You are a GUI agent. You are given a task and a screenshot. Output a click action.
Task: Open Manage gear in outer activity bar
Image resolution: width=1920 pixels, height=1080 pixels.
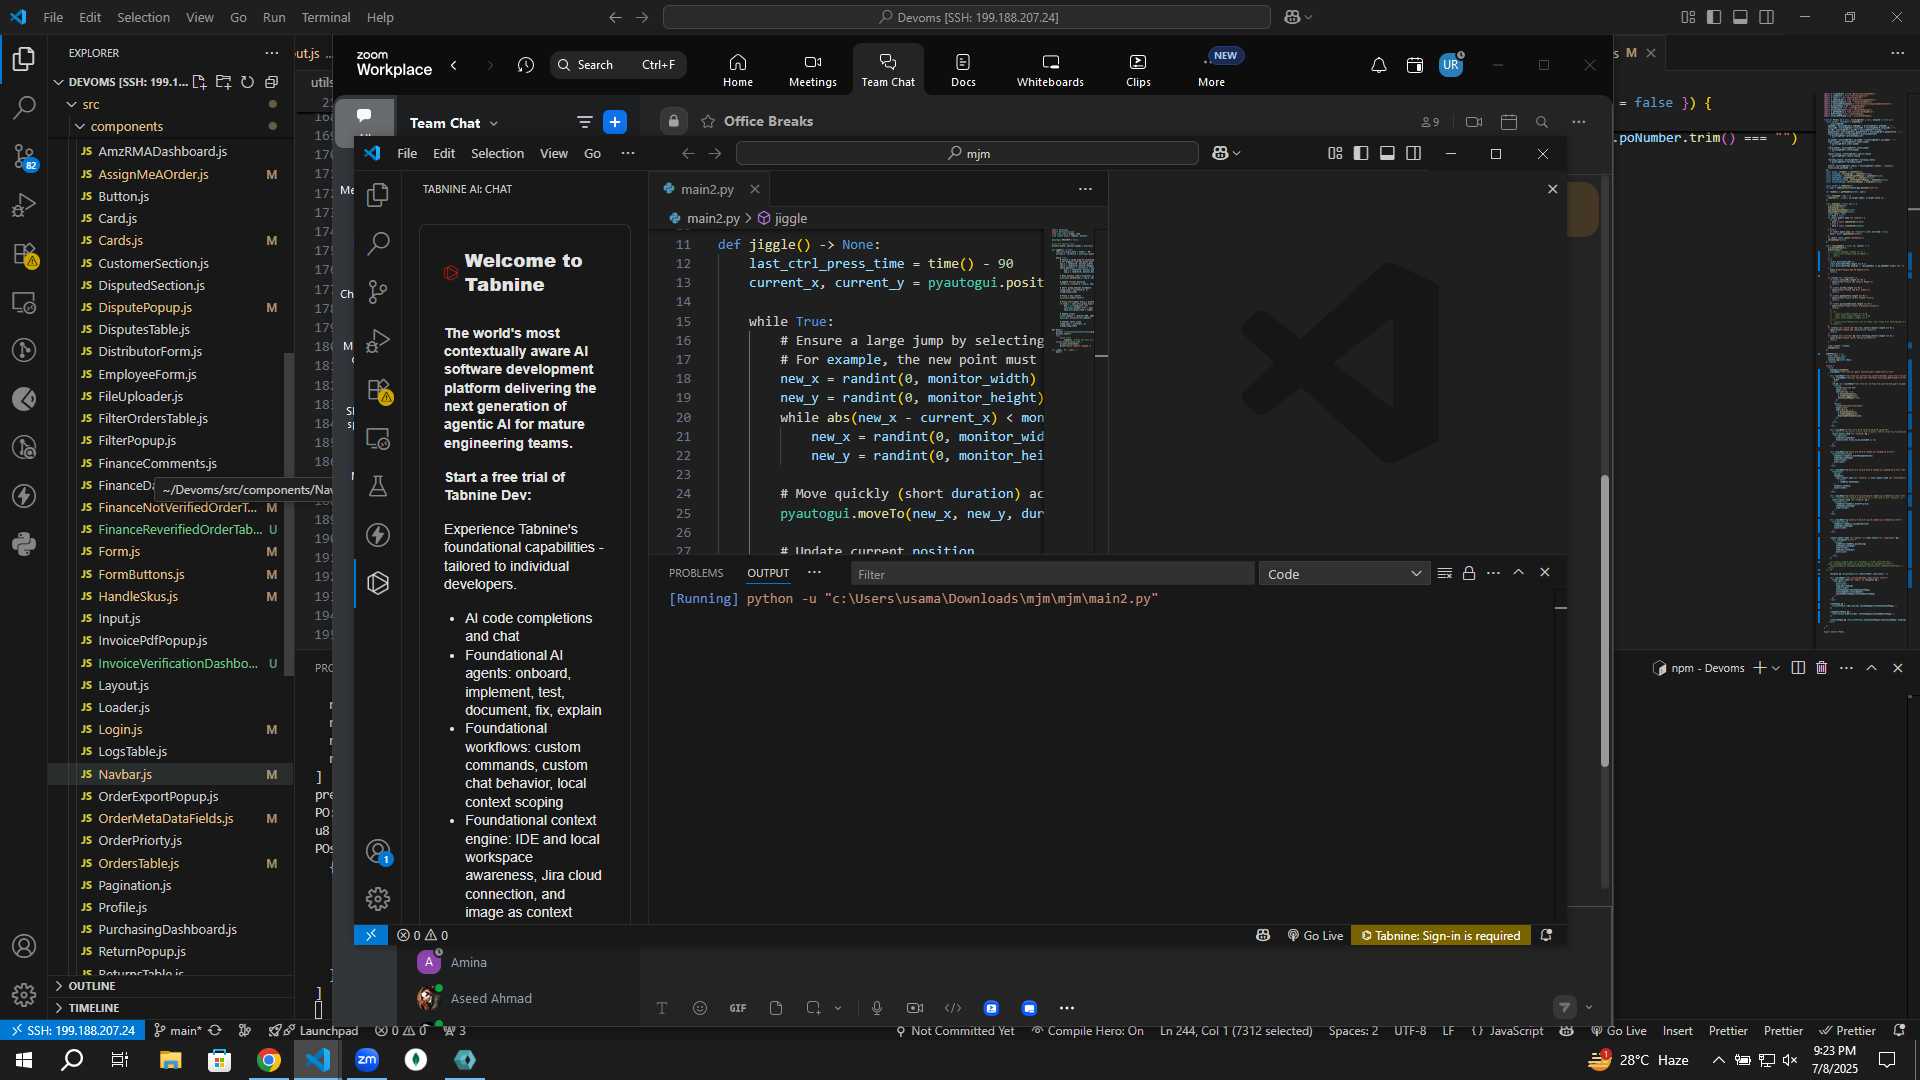click(x=24, y=995)
